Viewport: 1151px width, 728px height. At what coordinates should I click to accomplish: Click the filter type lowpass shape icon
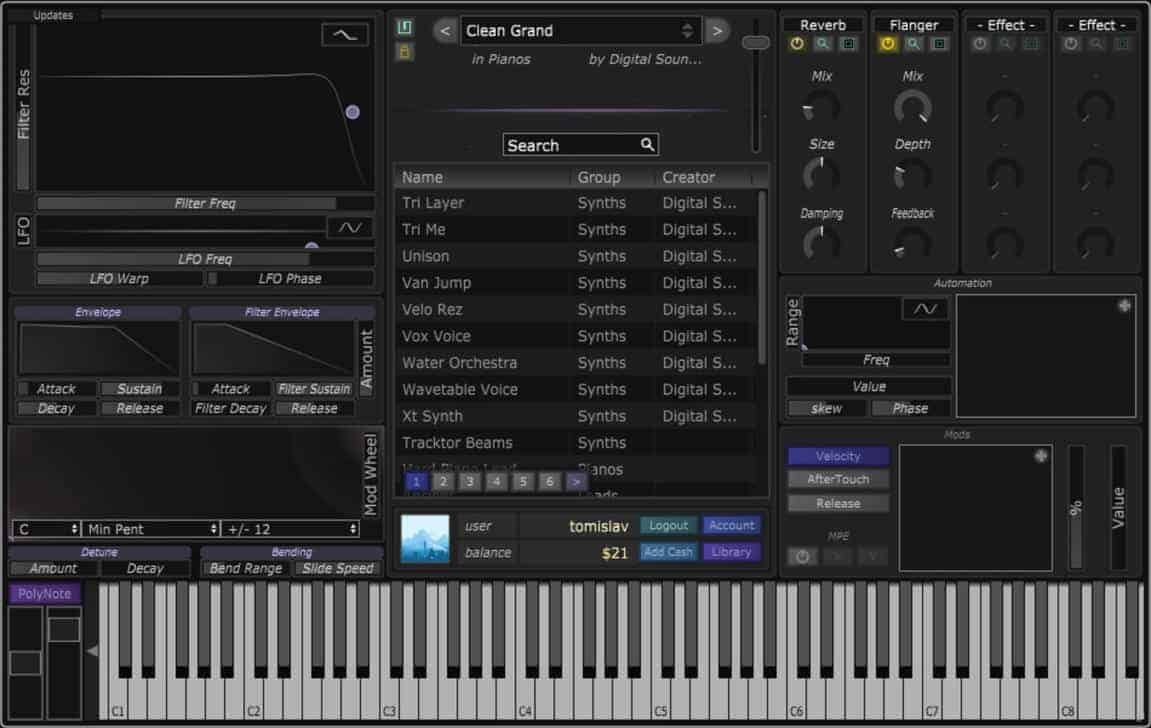point(344,34)
